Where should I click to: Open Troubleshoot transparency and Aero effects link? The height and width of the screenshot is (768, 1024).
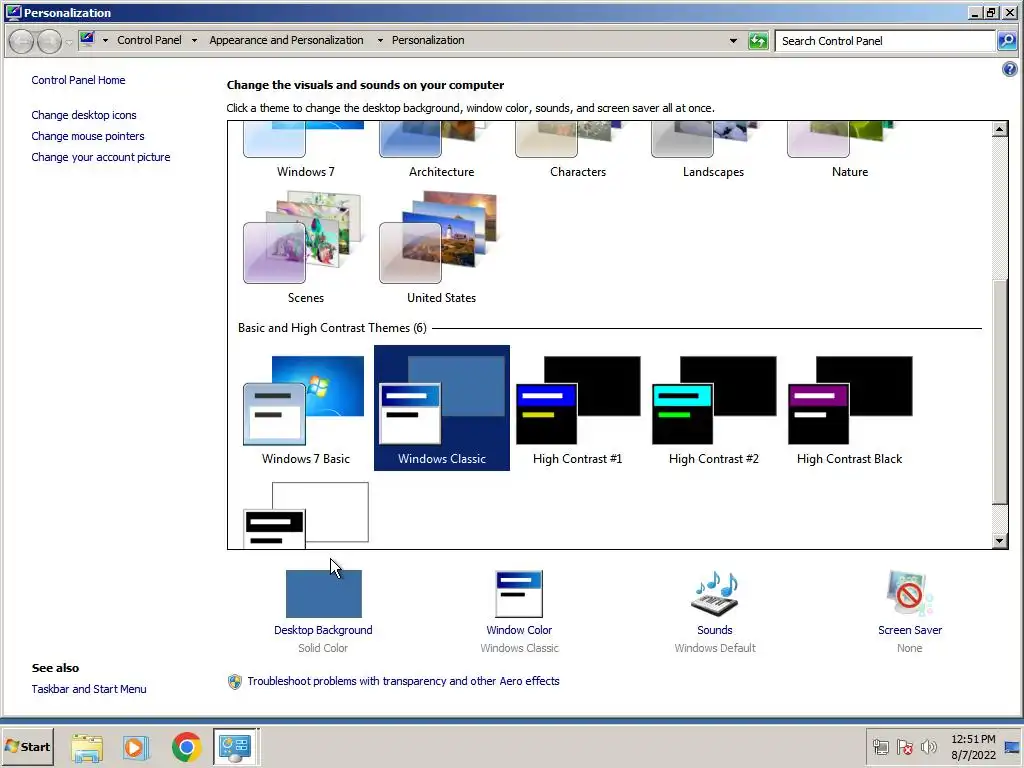[403, 681]
